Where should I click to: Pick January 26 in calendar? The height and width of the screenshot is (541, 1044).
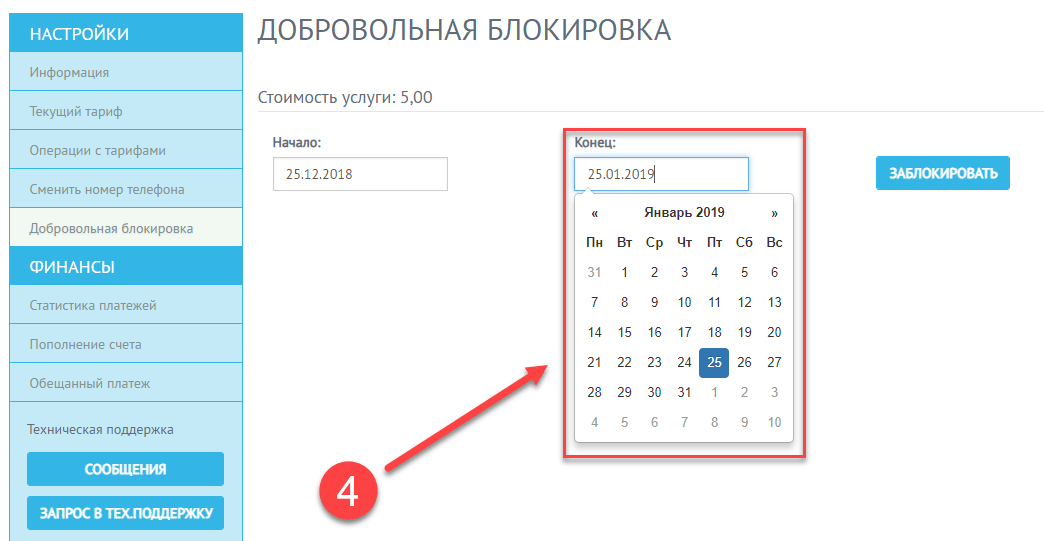coord(744,363)
